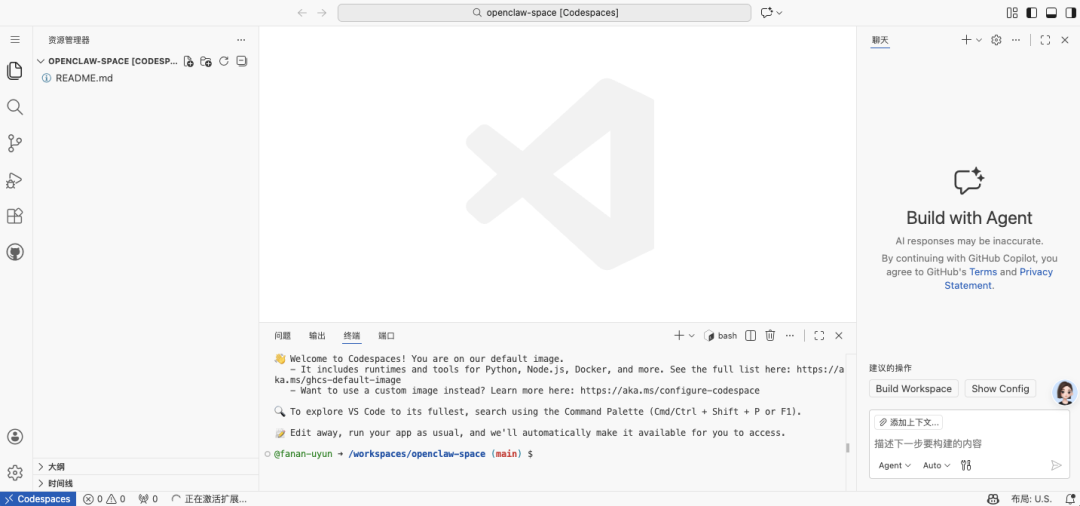
Task: Open the Explorer view in activity bar
Action: tap(14, 70)
